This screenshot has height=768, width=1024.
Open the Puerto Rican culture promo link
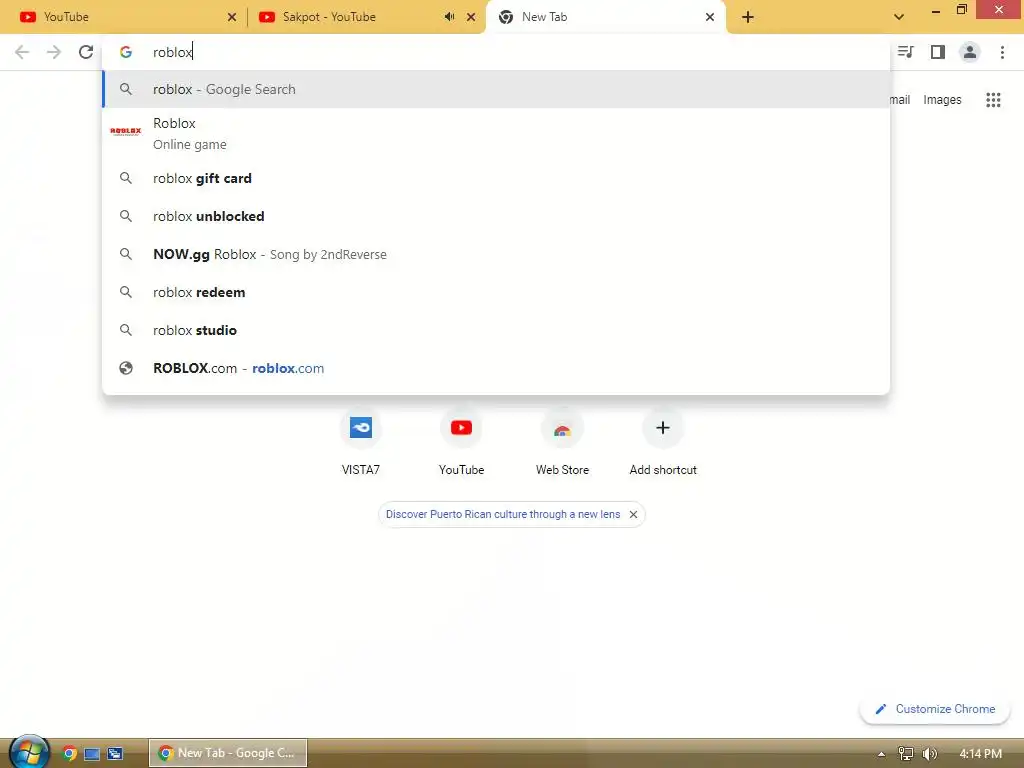click(x=503, y=515)
